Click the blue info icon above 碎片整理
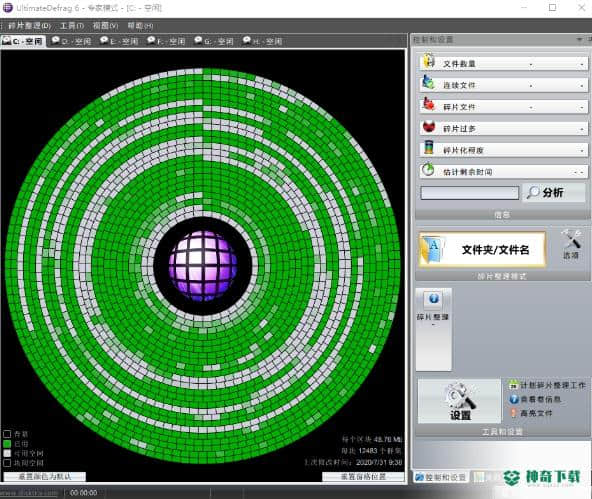 point(433,299)
